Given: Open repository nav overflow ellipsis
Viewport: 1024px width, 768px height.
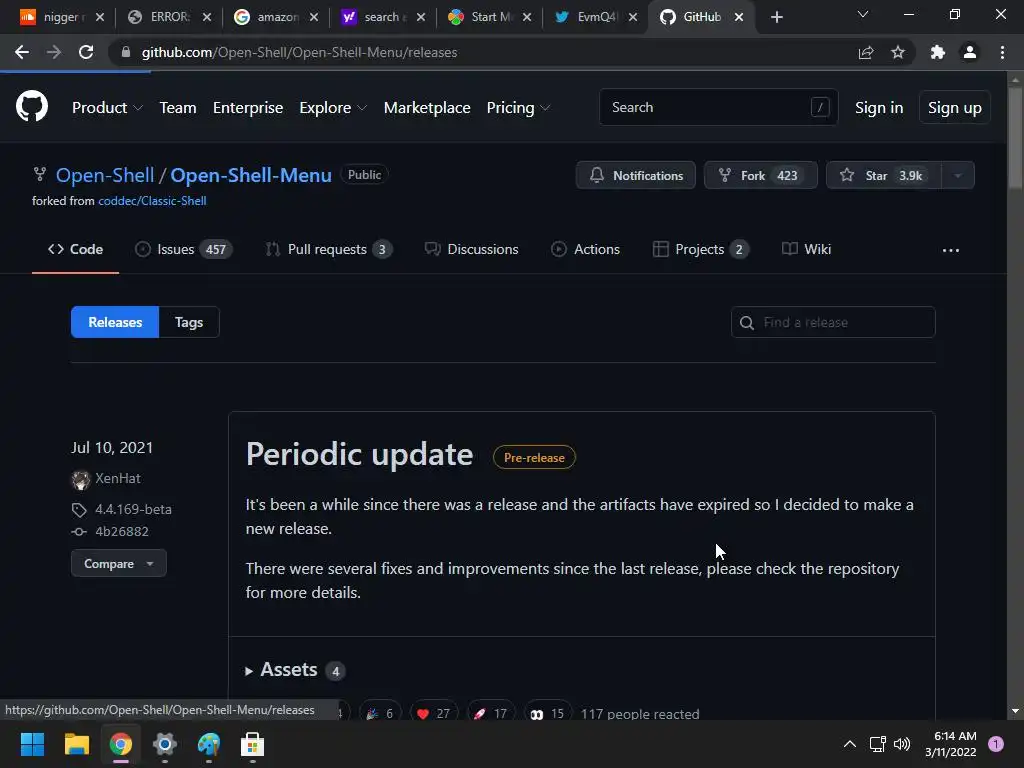Looking at the screenshot, I should tap(951, 250).
